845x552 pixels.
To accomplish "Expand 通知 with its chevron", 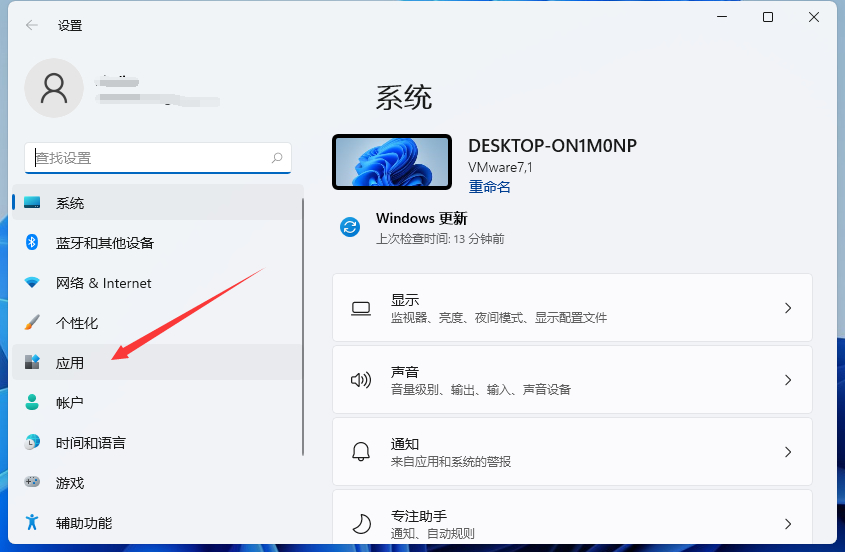I will point(788,452).
